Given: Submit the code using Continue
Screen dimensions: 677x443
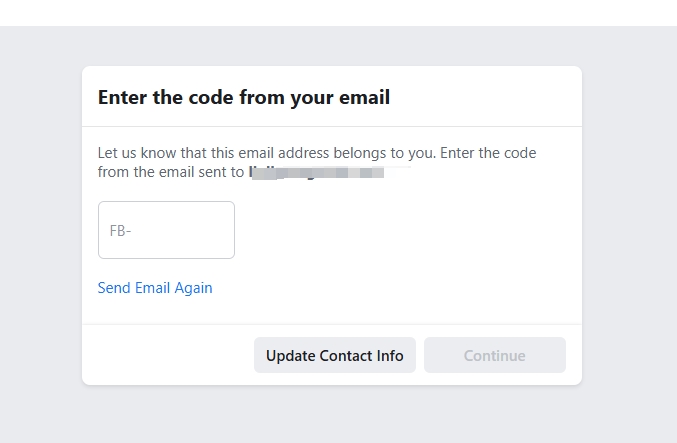Looking at the screenshot, I should (x=494, y=355).
